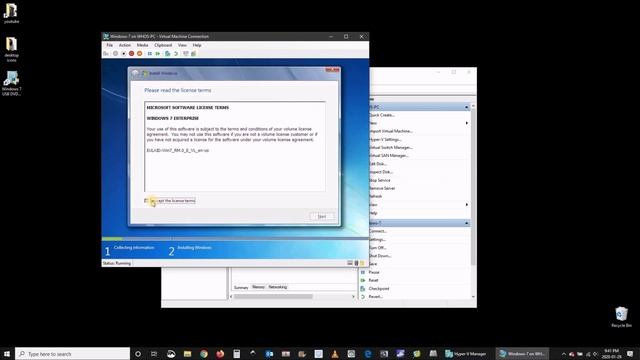Expand the New submenu arrow in Actions
This screenshot has width=640, height=360.
467,123
